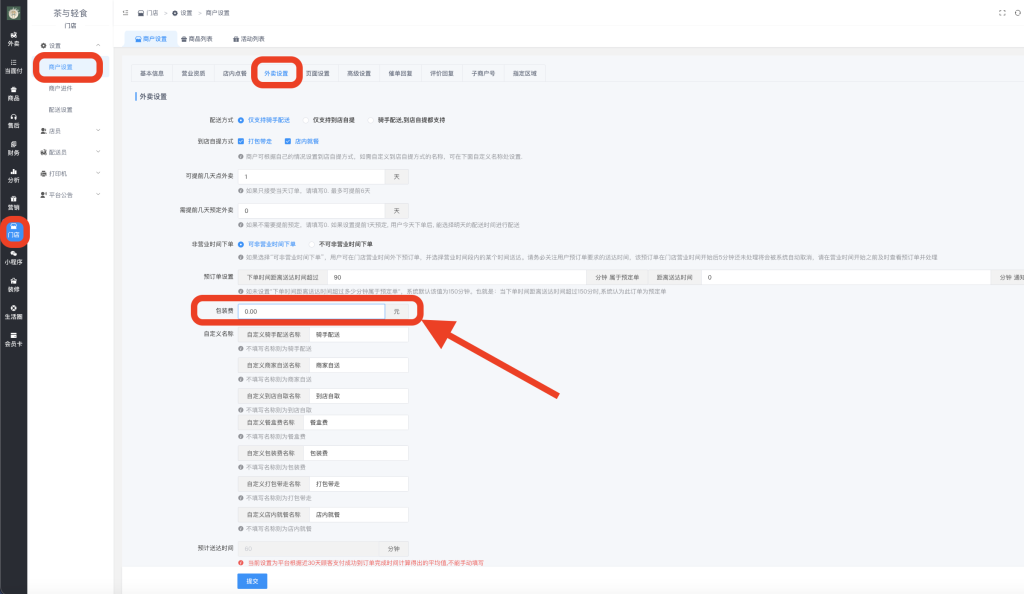Image resolution: width=1024 pixels, height=594 pixels.
Task: Open the 会员卡 membership card icon
Action: click(13, 339)
